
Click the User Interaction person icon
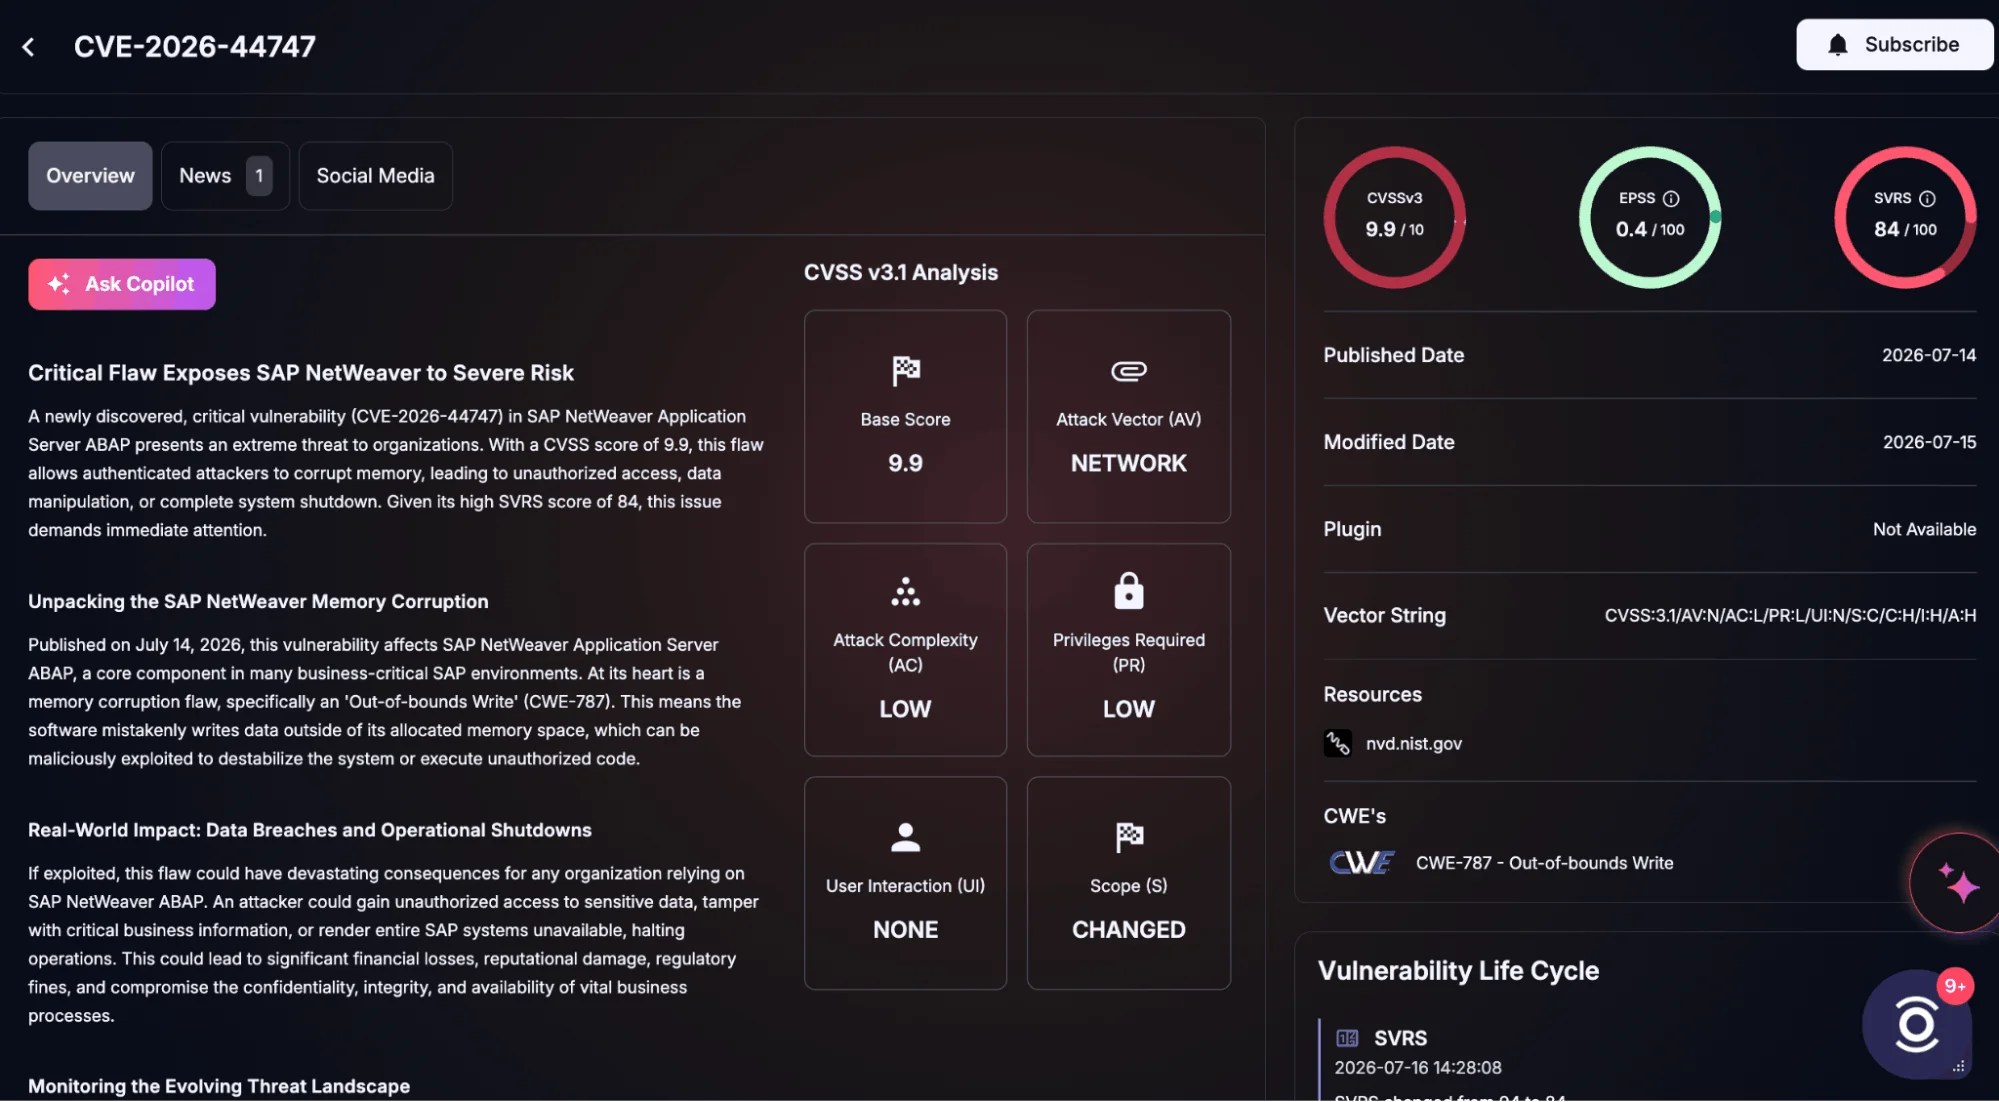(x=905, y=837)
